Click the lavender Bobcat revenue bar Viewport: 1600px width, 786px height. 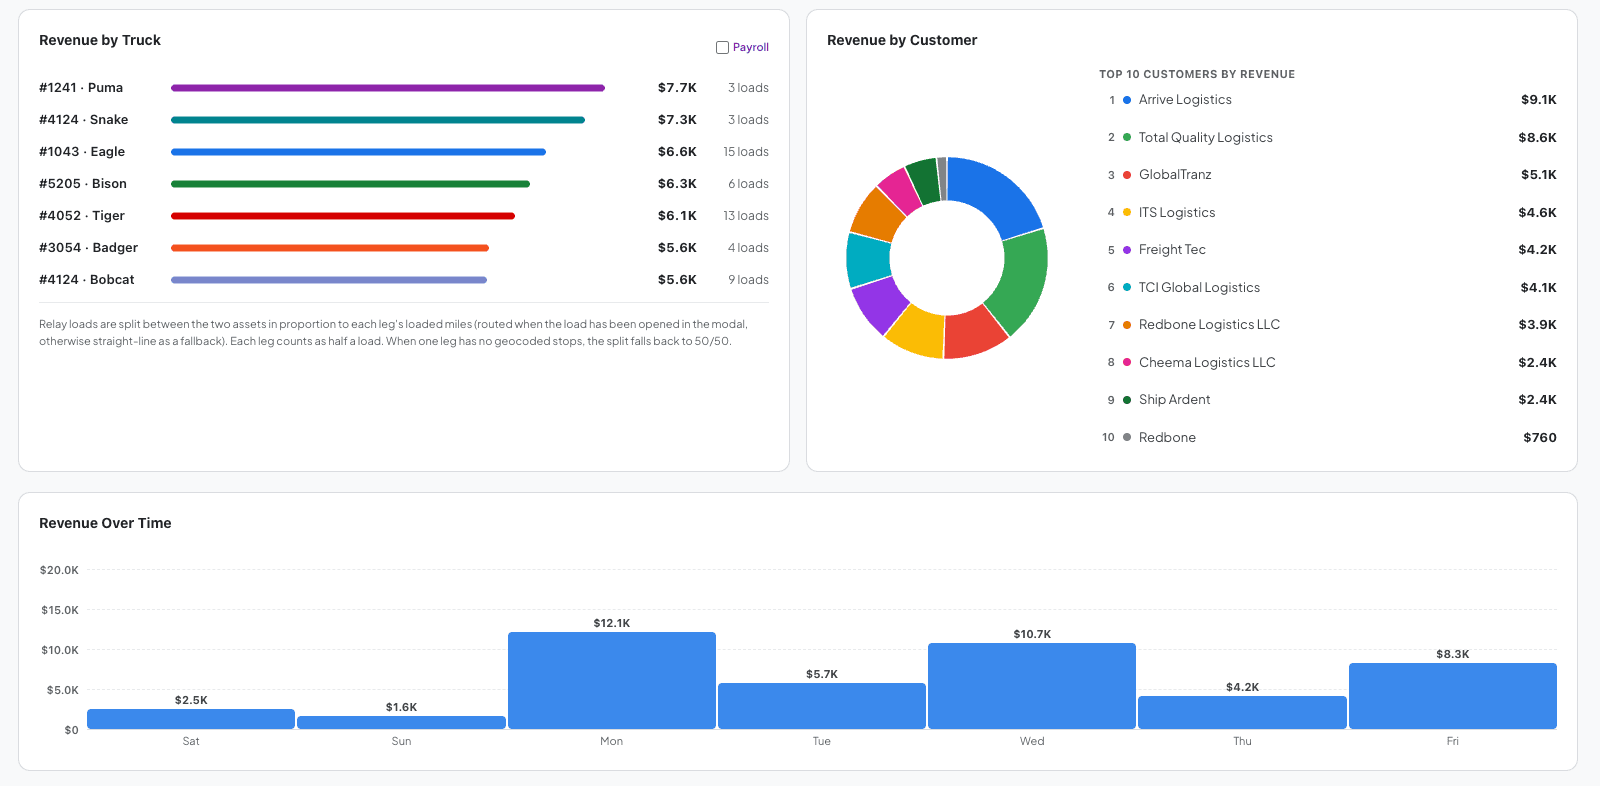pyautogui.click(x=329, y=280)
